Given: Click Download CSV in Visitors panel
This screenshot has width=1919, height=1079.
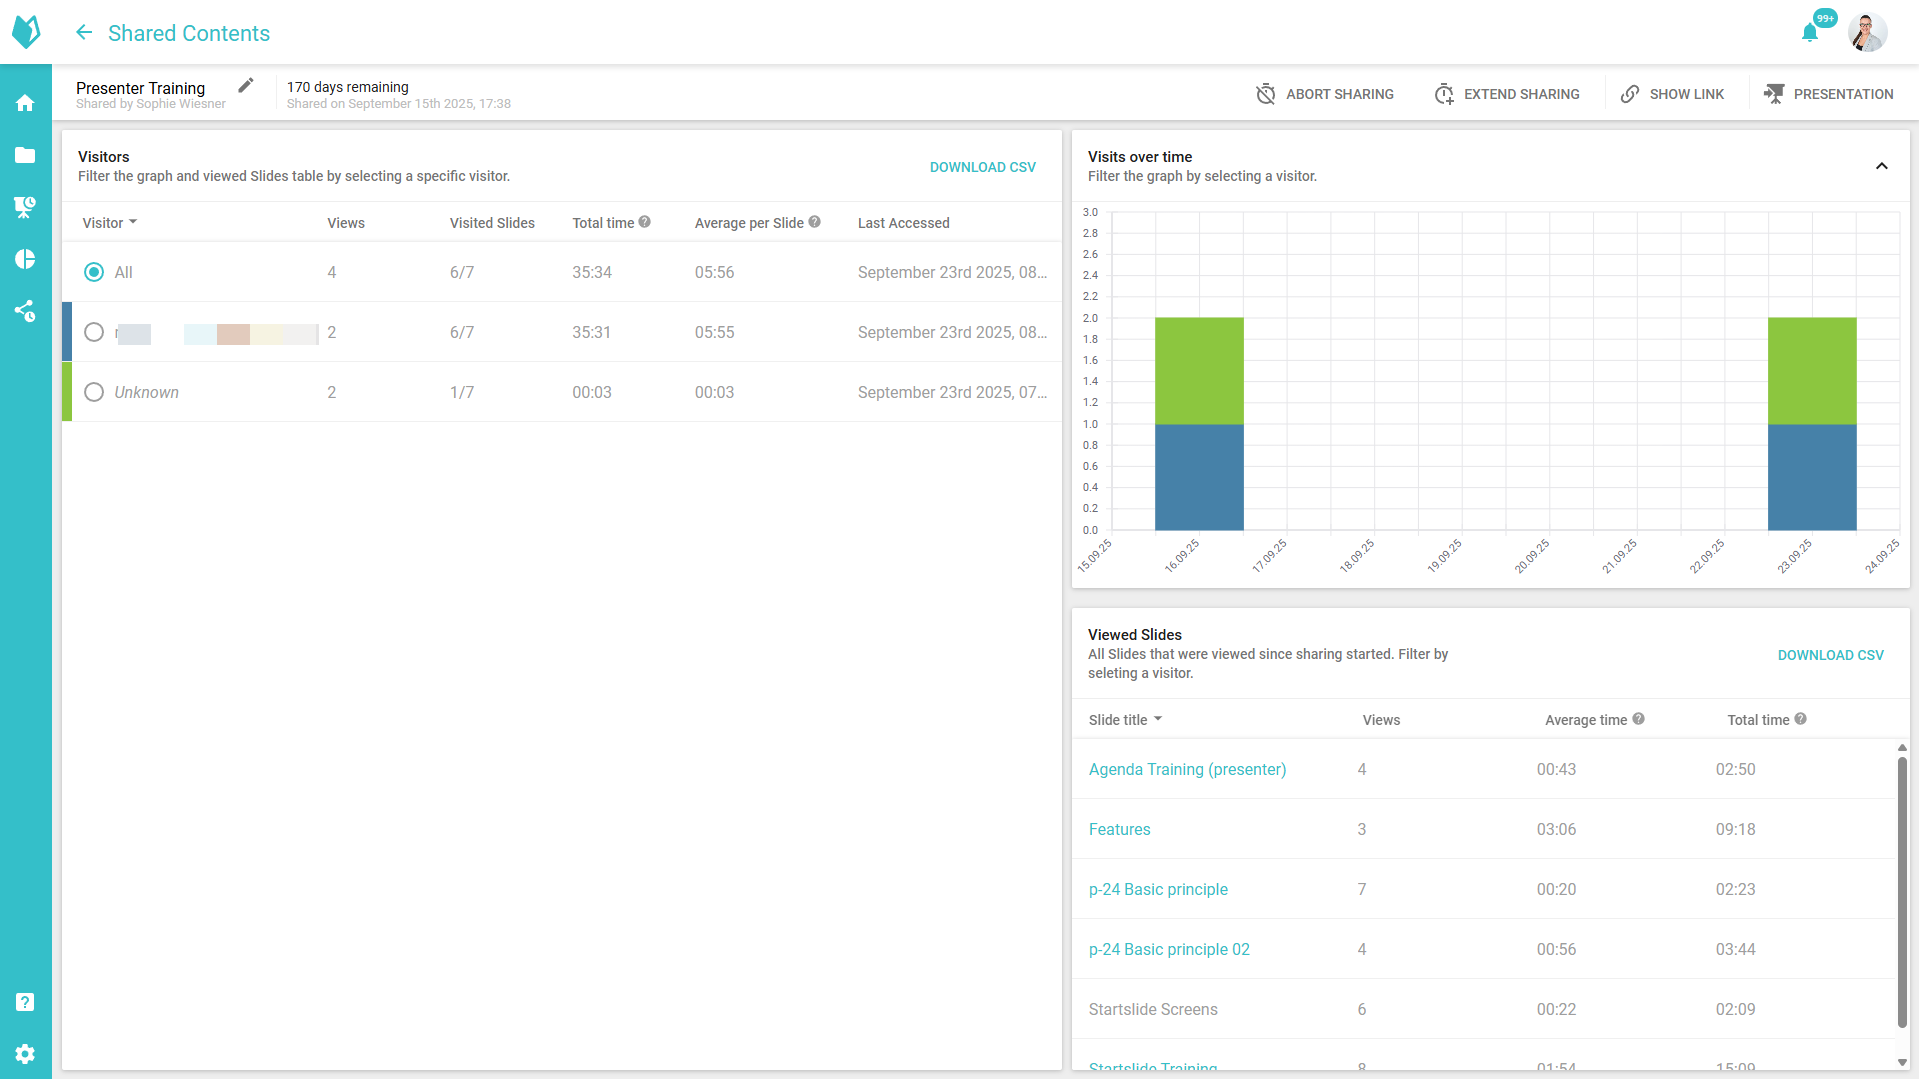Looking at the screenshot, I should (982, 167).
